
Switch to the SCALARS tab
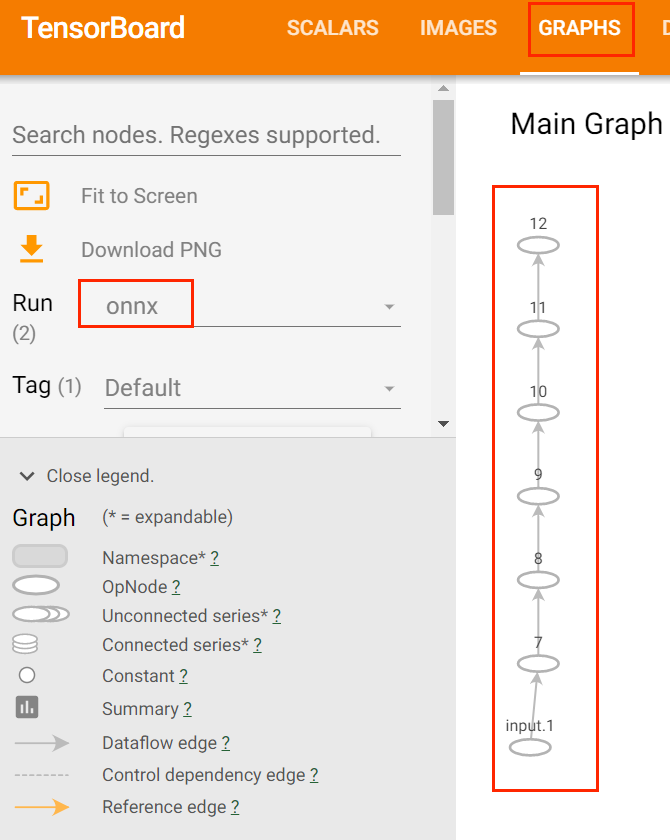point(332,28)
